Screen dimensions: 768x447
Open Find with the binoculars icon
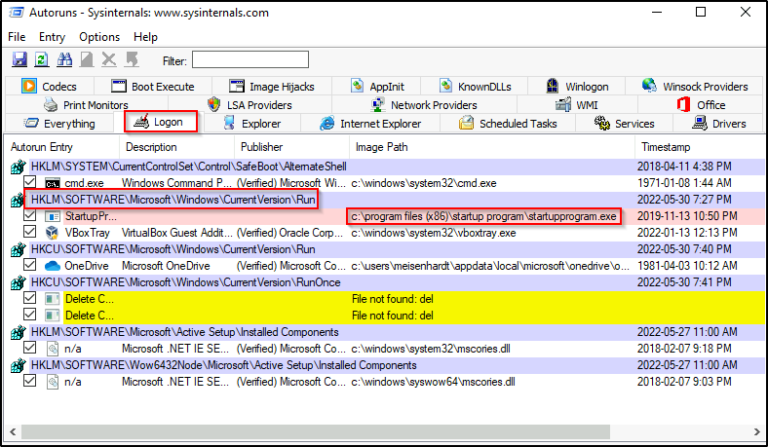tap(64, 60)
